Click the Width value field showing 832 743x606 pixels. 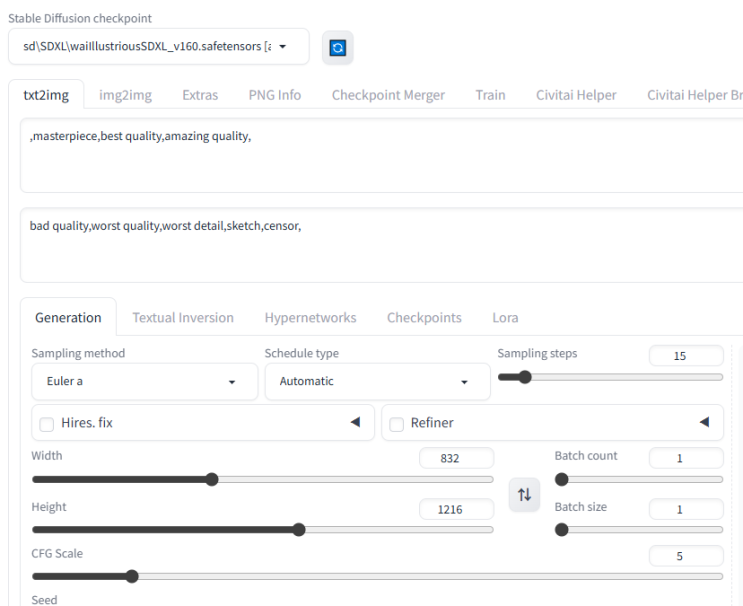pos(456,458)
